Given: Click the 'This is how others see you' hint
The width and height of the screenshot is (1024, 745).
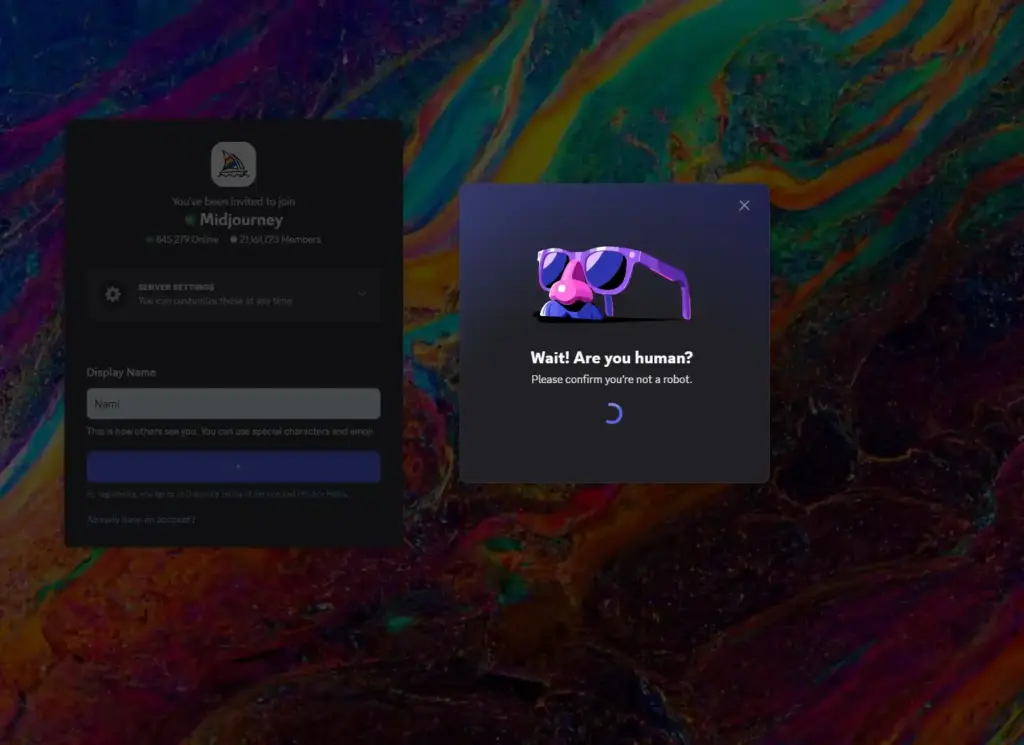Looking at the screenshot, I should 230,432.
